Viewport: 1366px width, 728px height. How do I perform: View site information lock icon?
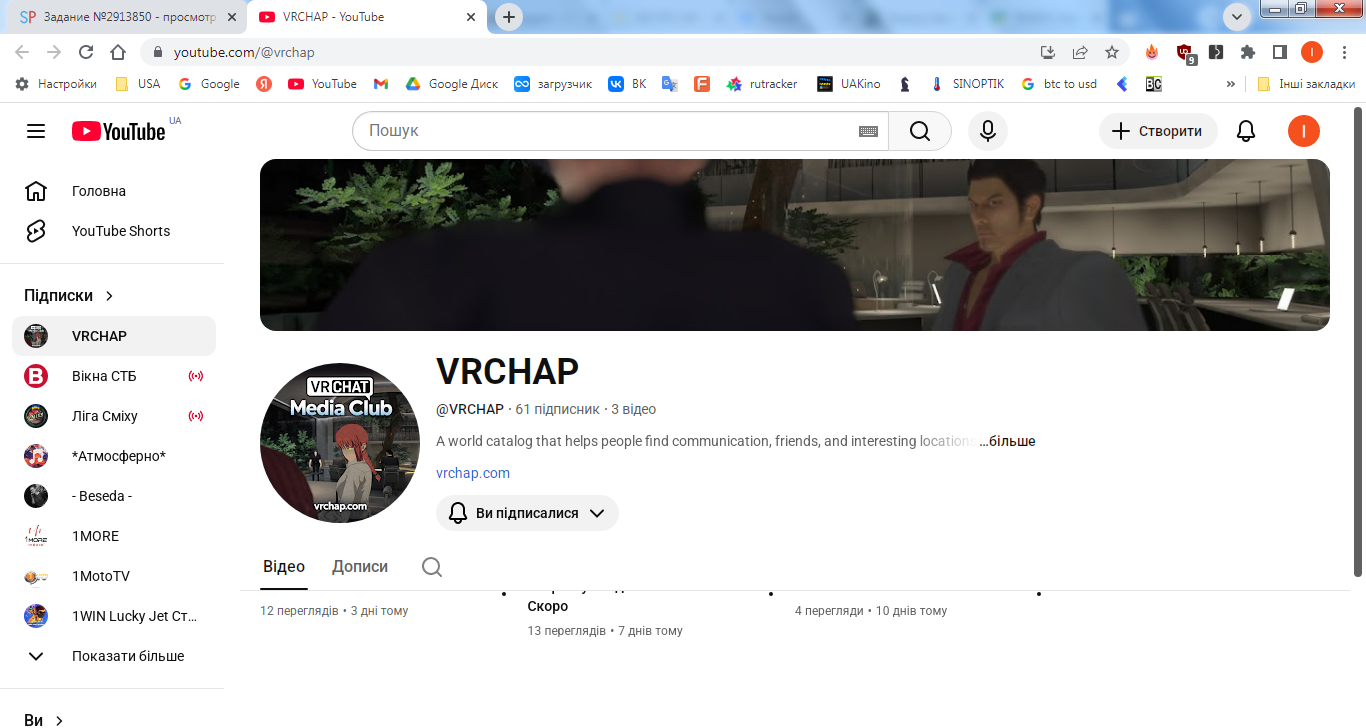click(x=157, y=52)
